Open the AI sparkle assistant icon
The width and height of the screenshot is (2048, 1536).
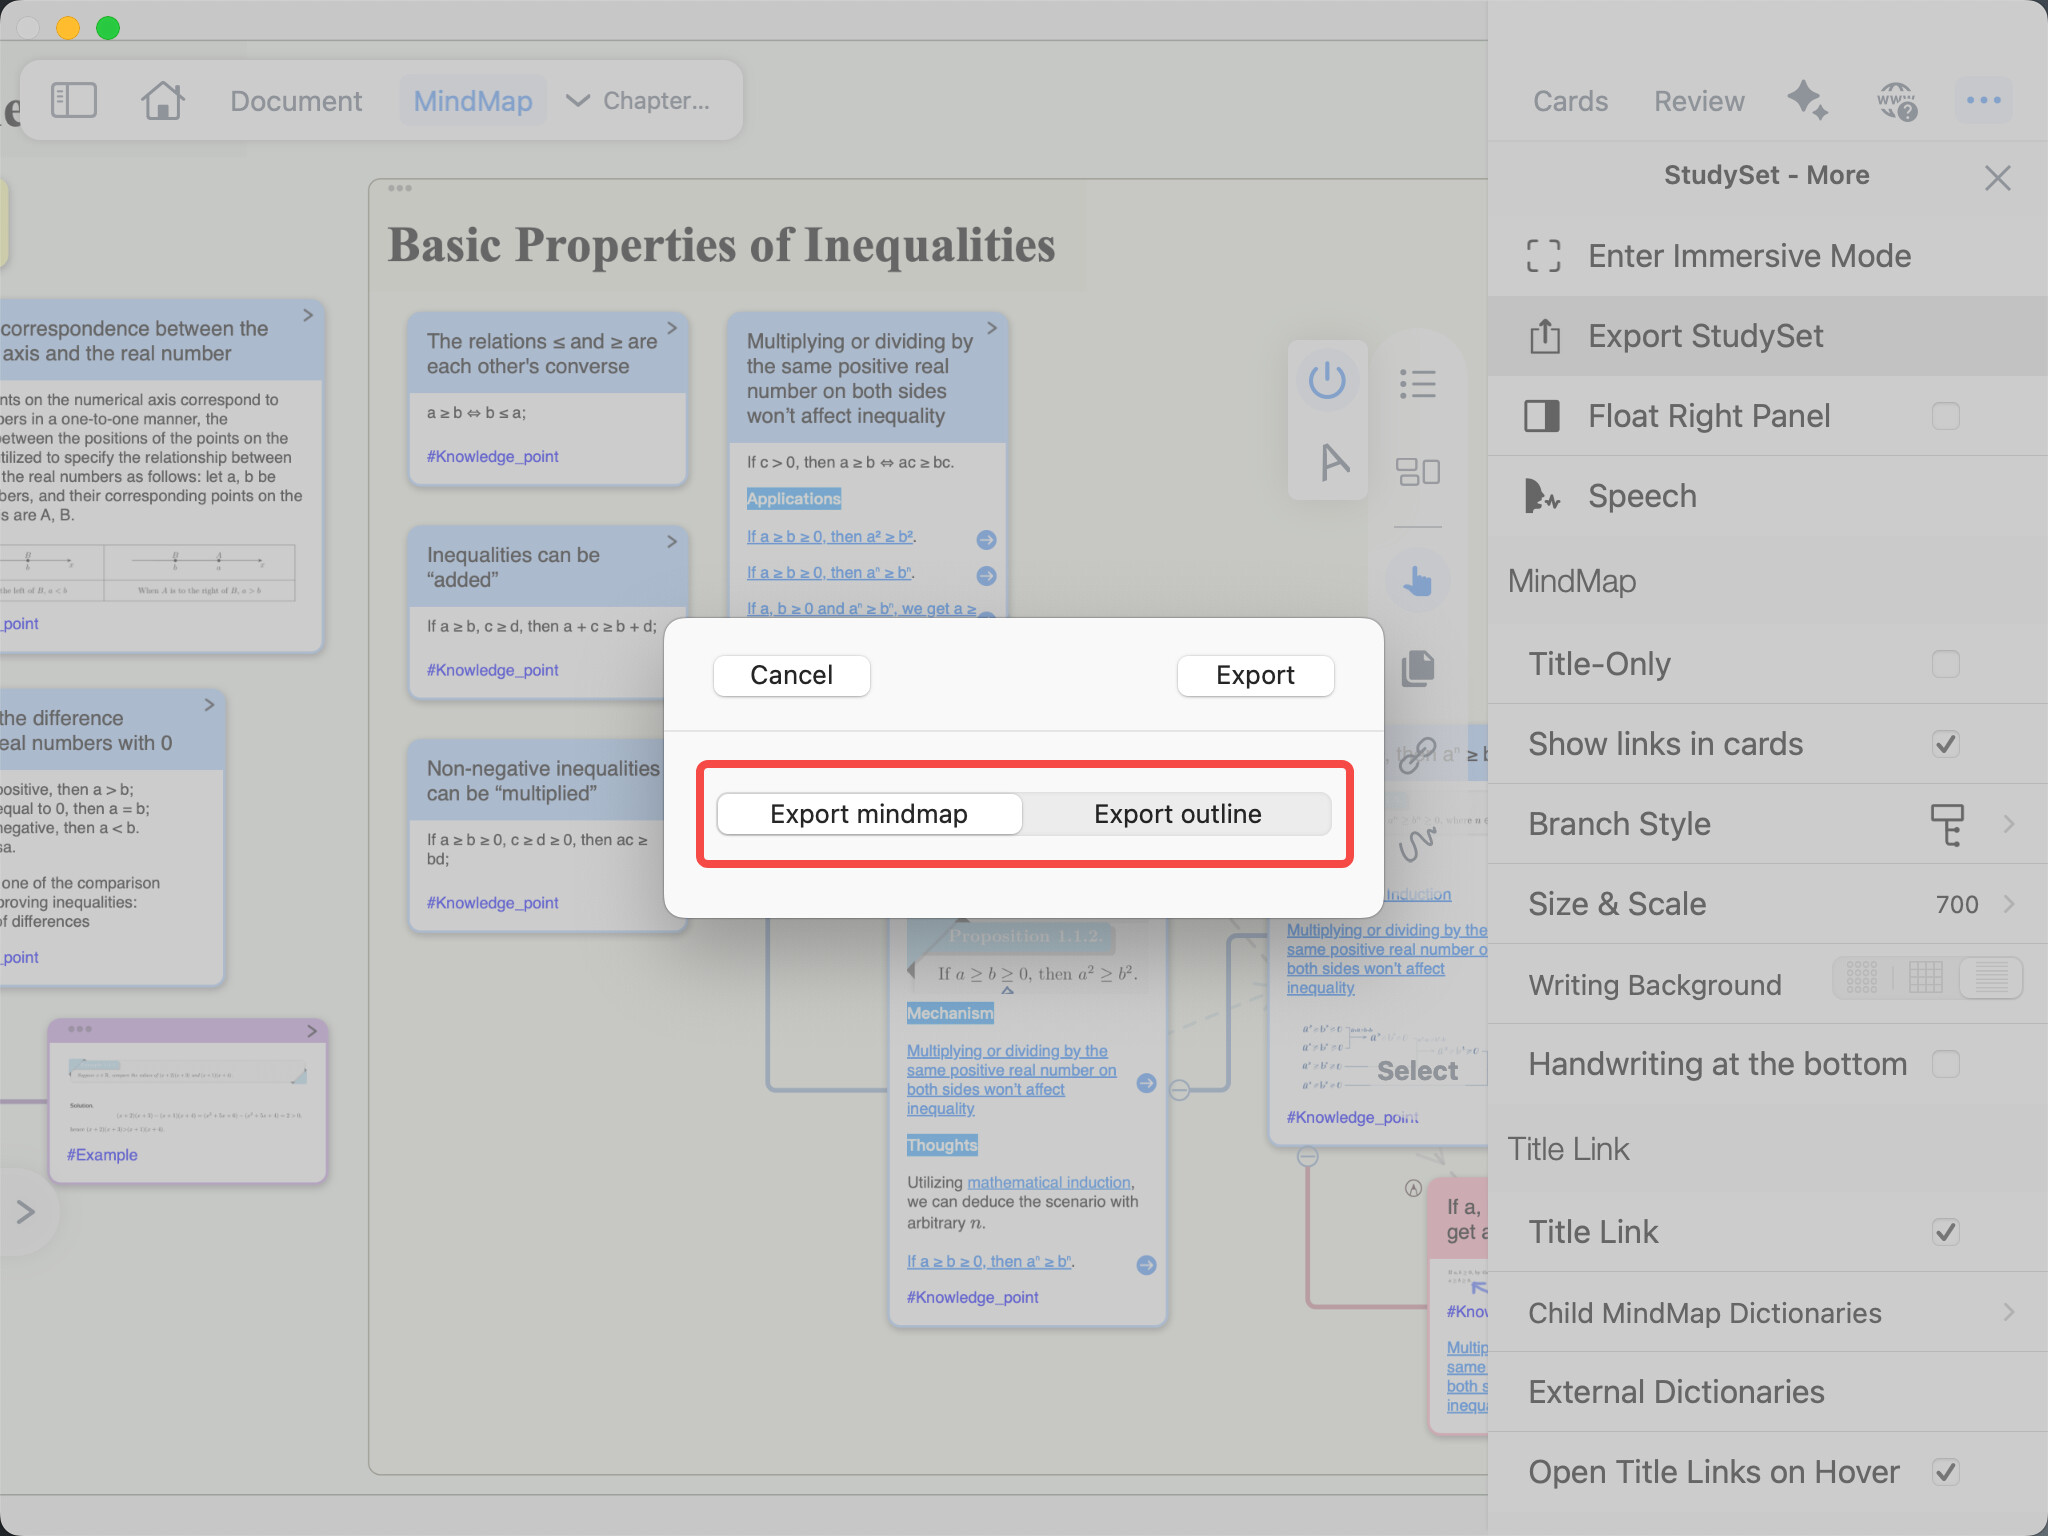coord(1807,100)
